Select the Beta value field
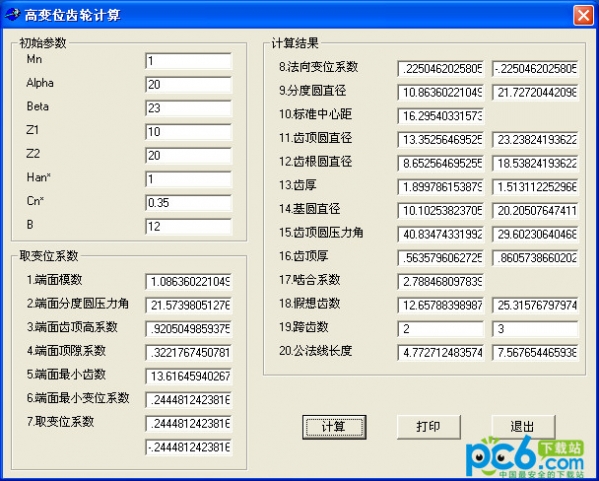 188,109
